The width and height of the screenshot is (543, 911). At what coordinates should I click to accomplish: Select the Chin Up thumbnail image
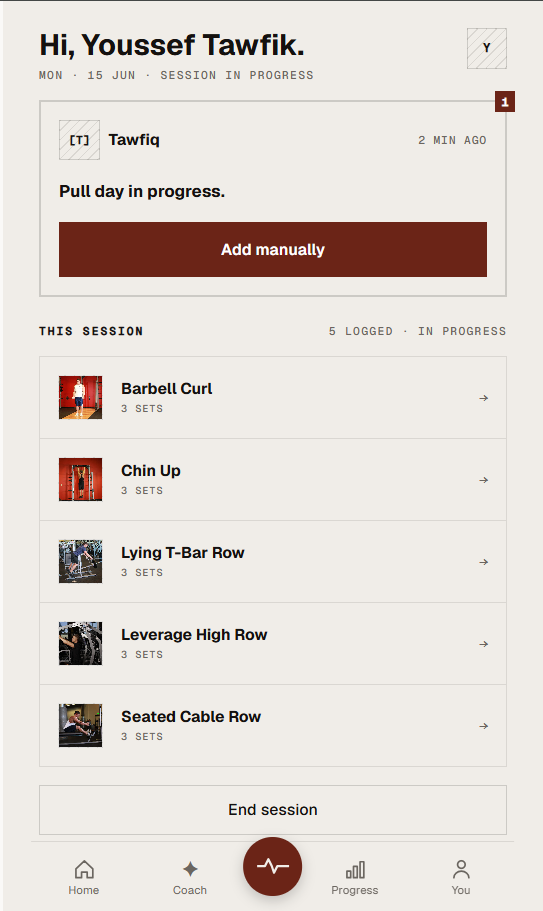(x=81, y=479)
